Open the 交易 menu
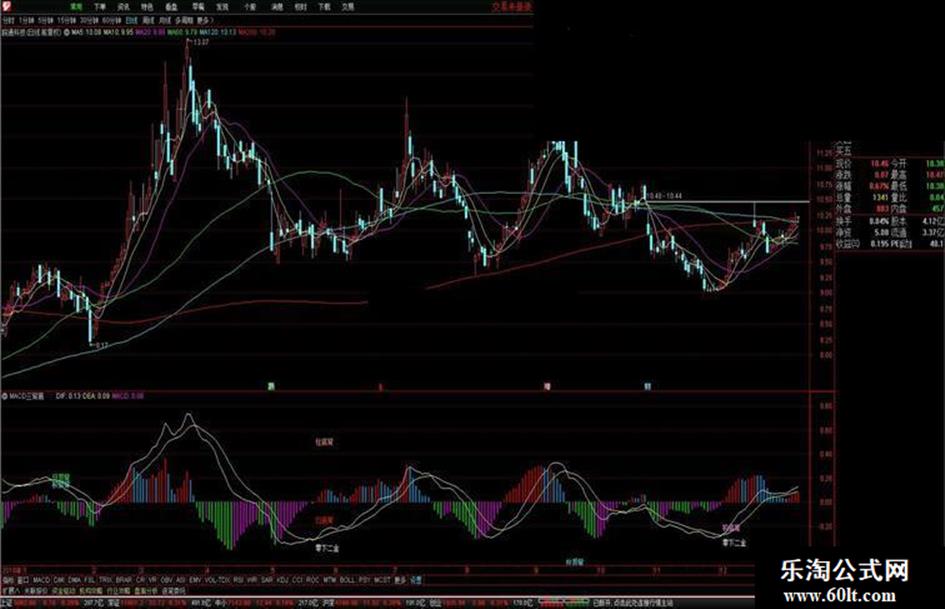The height and width of the screenshot is (609, 945). [x=348, y=7]
